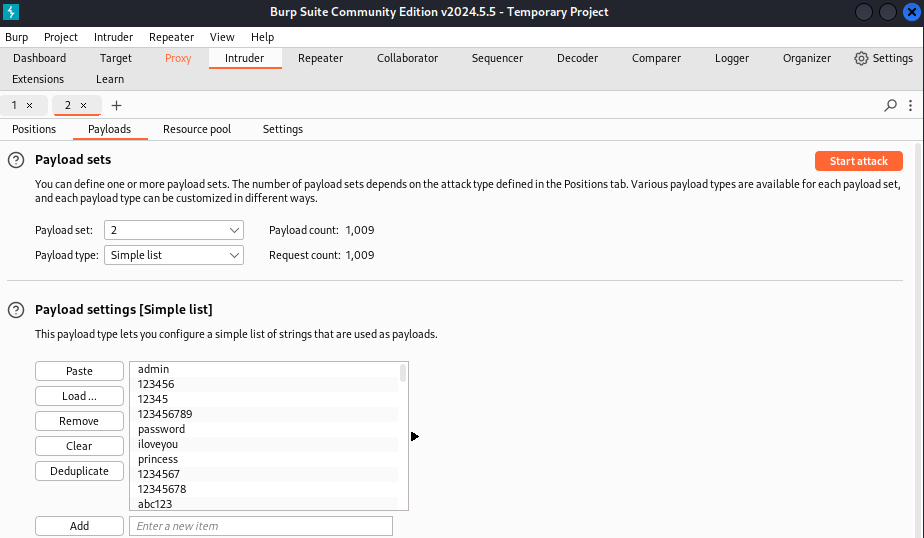Screen dimensions: 924x538
Task: Open the Settings gear icon
Action: [861, 58]
